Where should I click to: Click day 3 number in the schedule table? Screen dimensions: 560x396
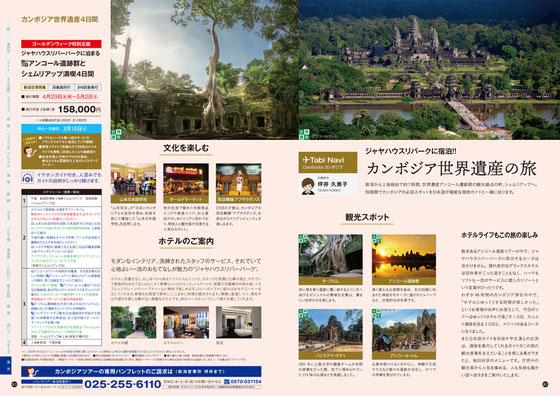24,304
